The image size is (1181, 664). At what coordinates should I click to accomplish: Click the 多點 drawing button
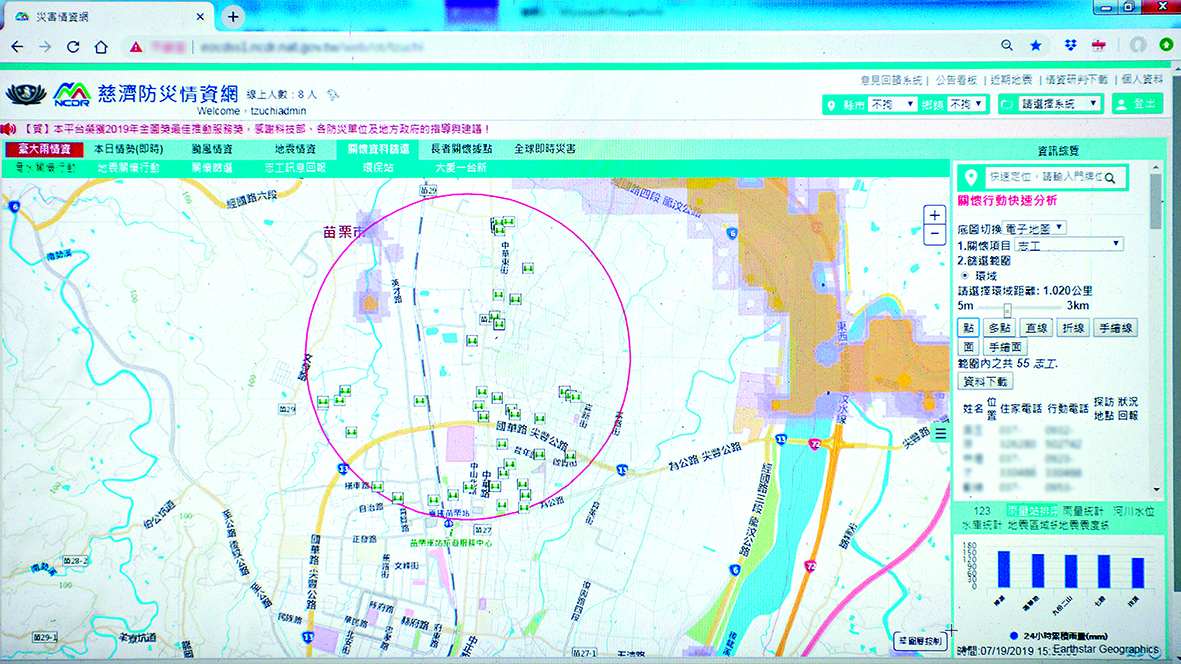tap(999, 328)
